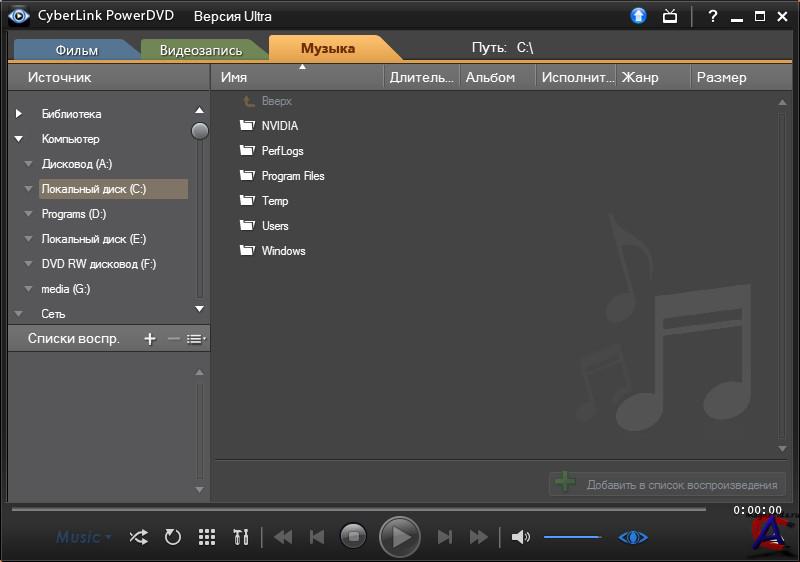The image size is (800, 562).
Task: Mute the audio with speaker icon
Action: coord(520,537)
